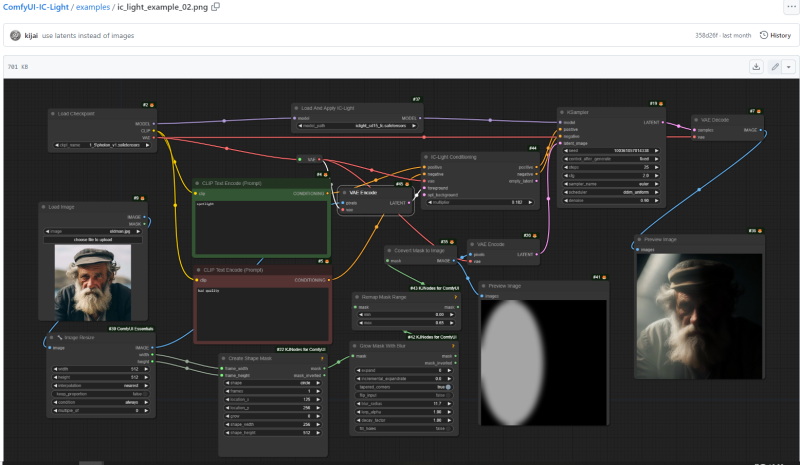800x465 pixels.
Task: Click the shape_height value in Create Shape Mask
Action: click(273, 432)
